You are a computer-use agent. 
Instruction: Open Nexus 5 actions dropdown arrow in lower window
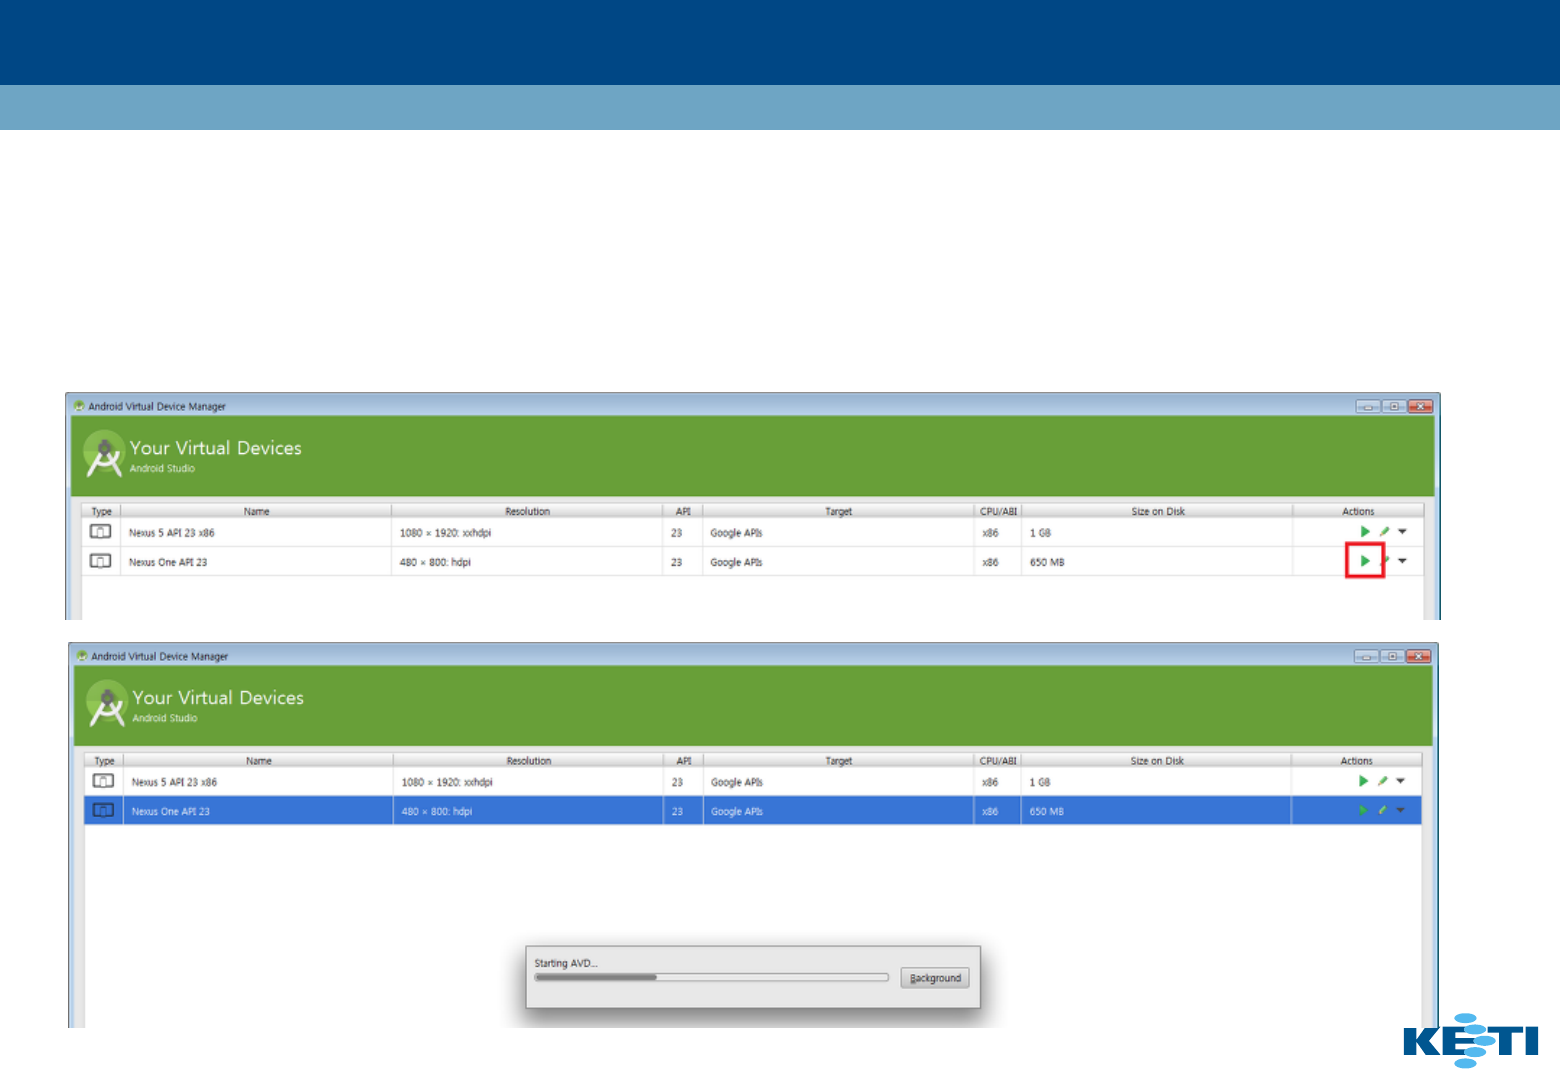1400,781
